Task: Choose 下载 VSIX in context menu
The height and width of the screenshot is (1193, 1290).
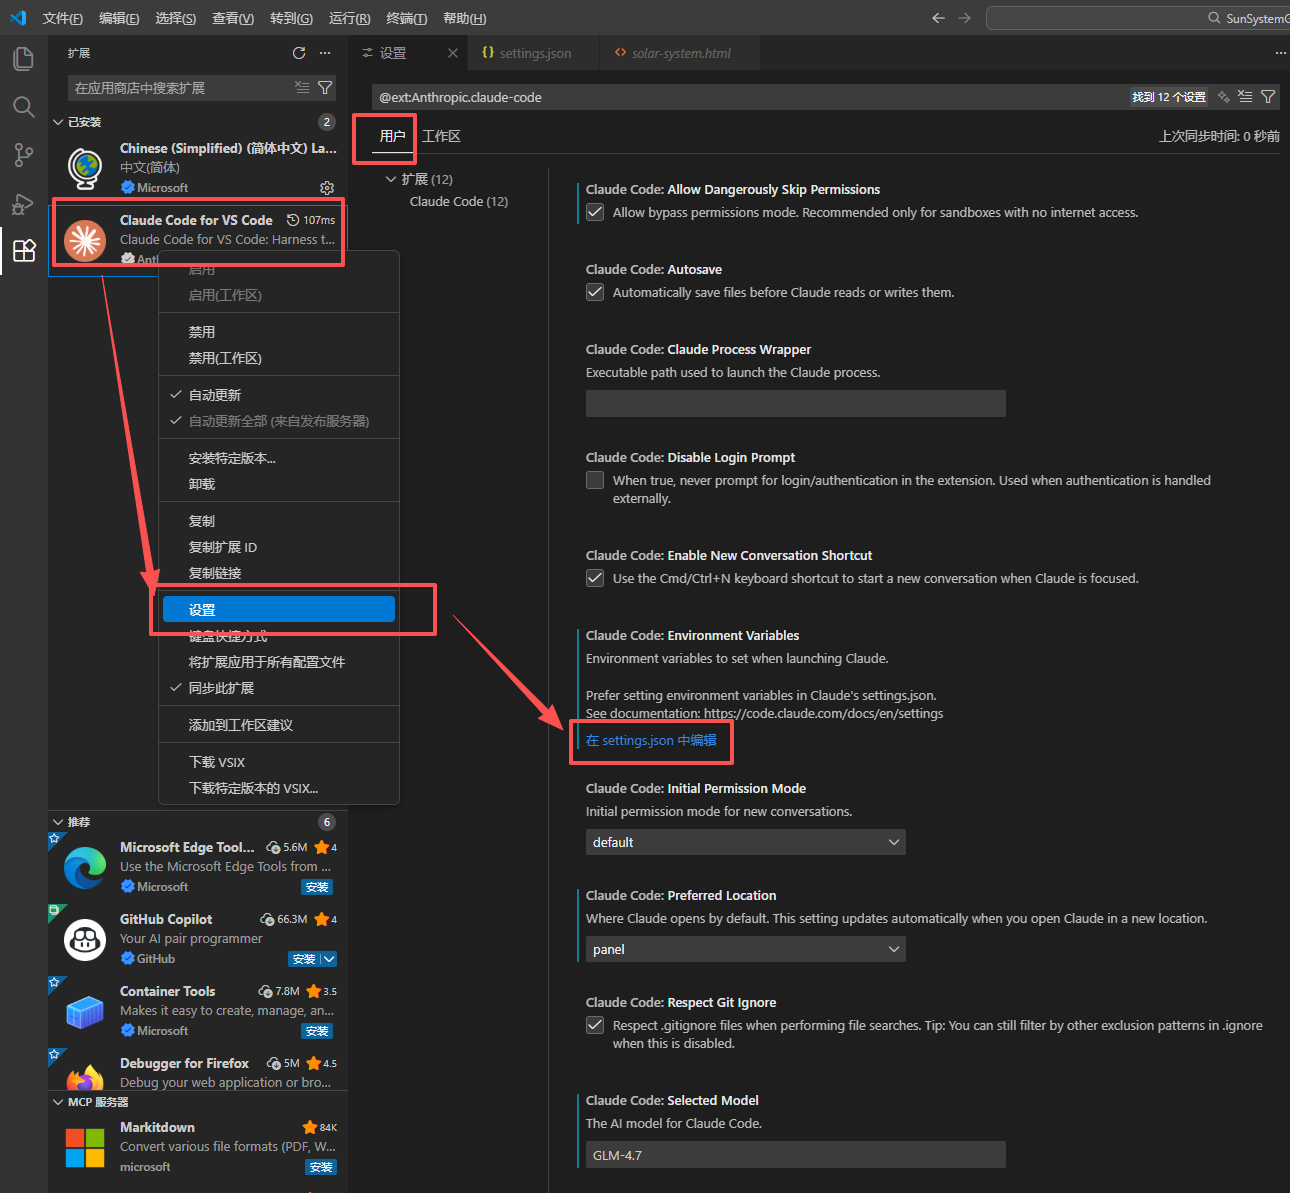Action: pos(279,762)
